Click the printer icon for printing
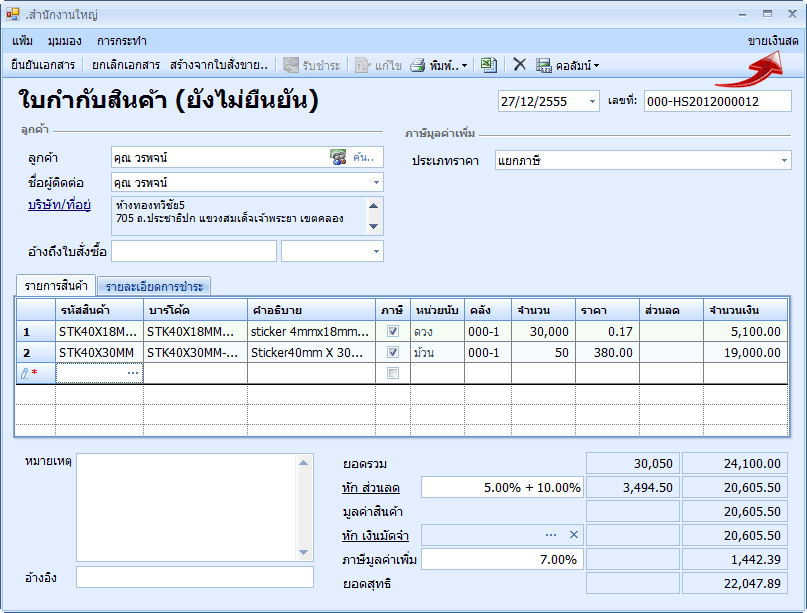 pyautogui.click(x=419, y=65)
